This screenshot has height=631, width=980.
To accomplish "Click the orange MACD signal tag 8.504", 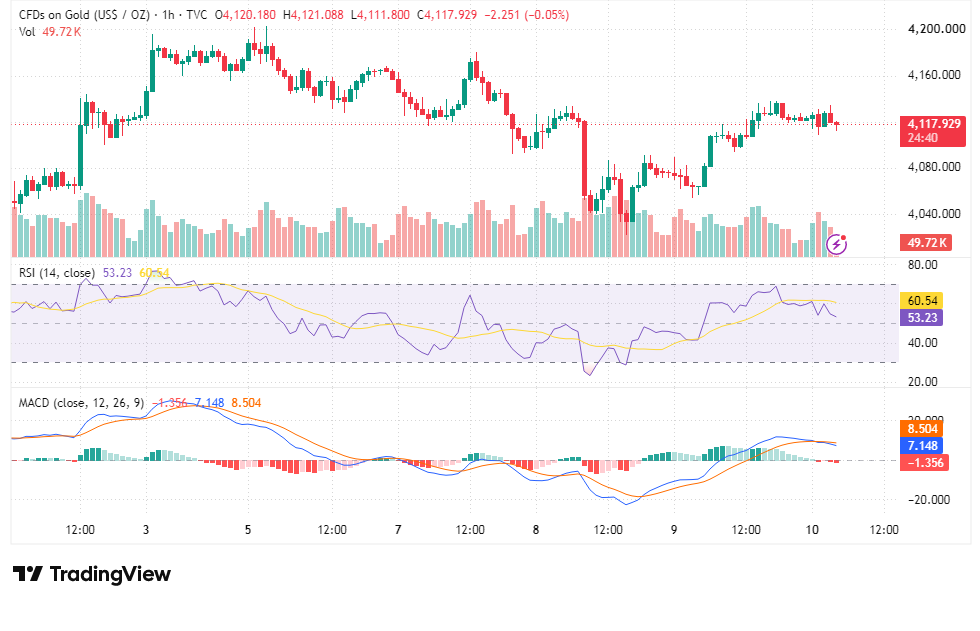I will 922,429.
